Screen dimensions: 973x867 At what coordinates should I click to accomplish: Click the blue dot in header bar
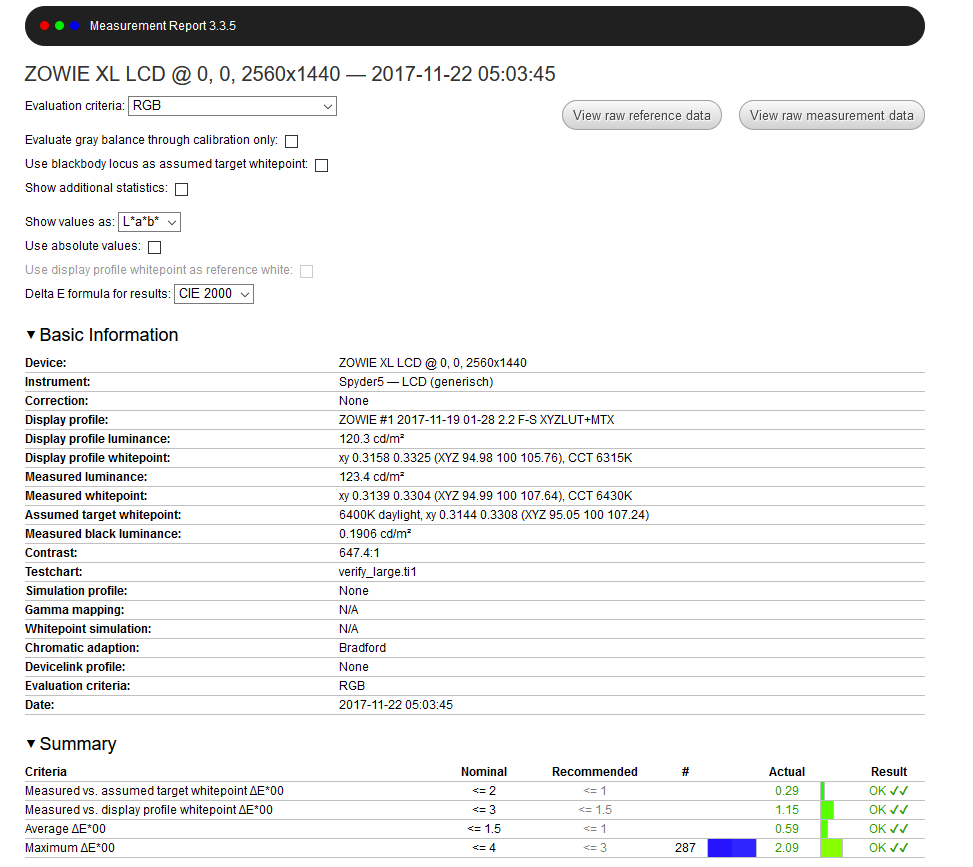[74, 25]
